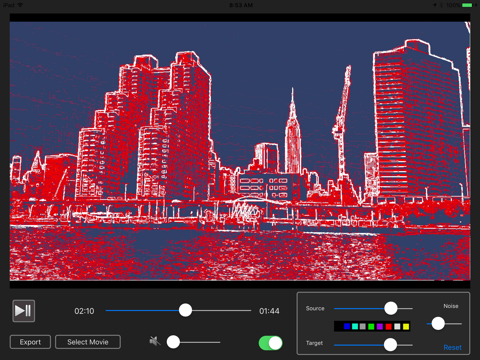The width and height of the screenshot is (480, 360).
Task: Click the elapsed time 02:10 label
Action: click(x=84, y=311)
